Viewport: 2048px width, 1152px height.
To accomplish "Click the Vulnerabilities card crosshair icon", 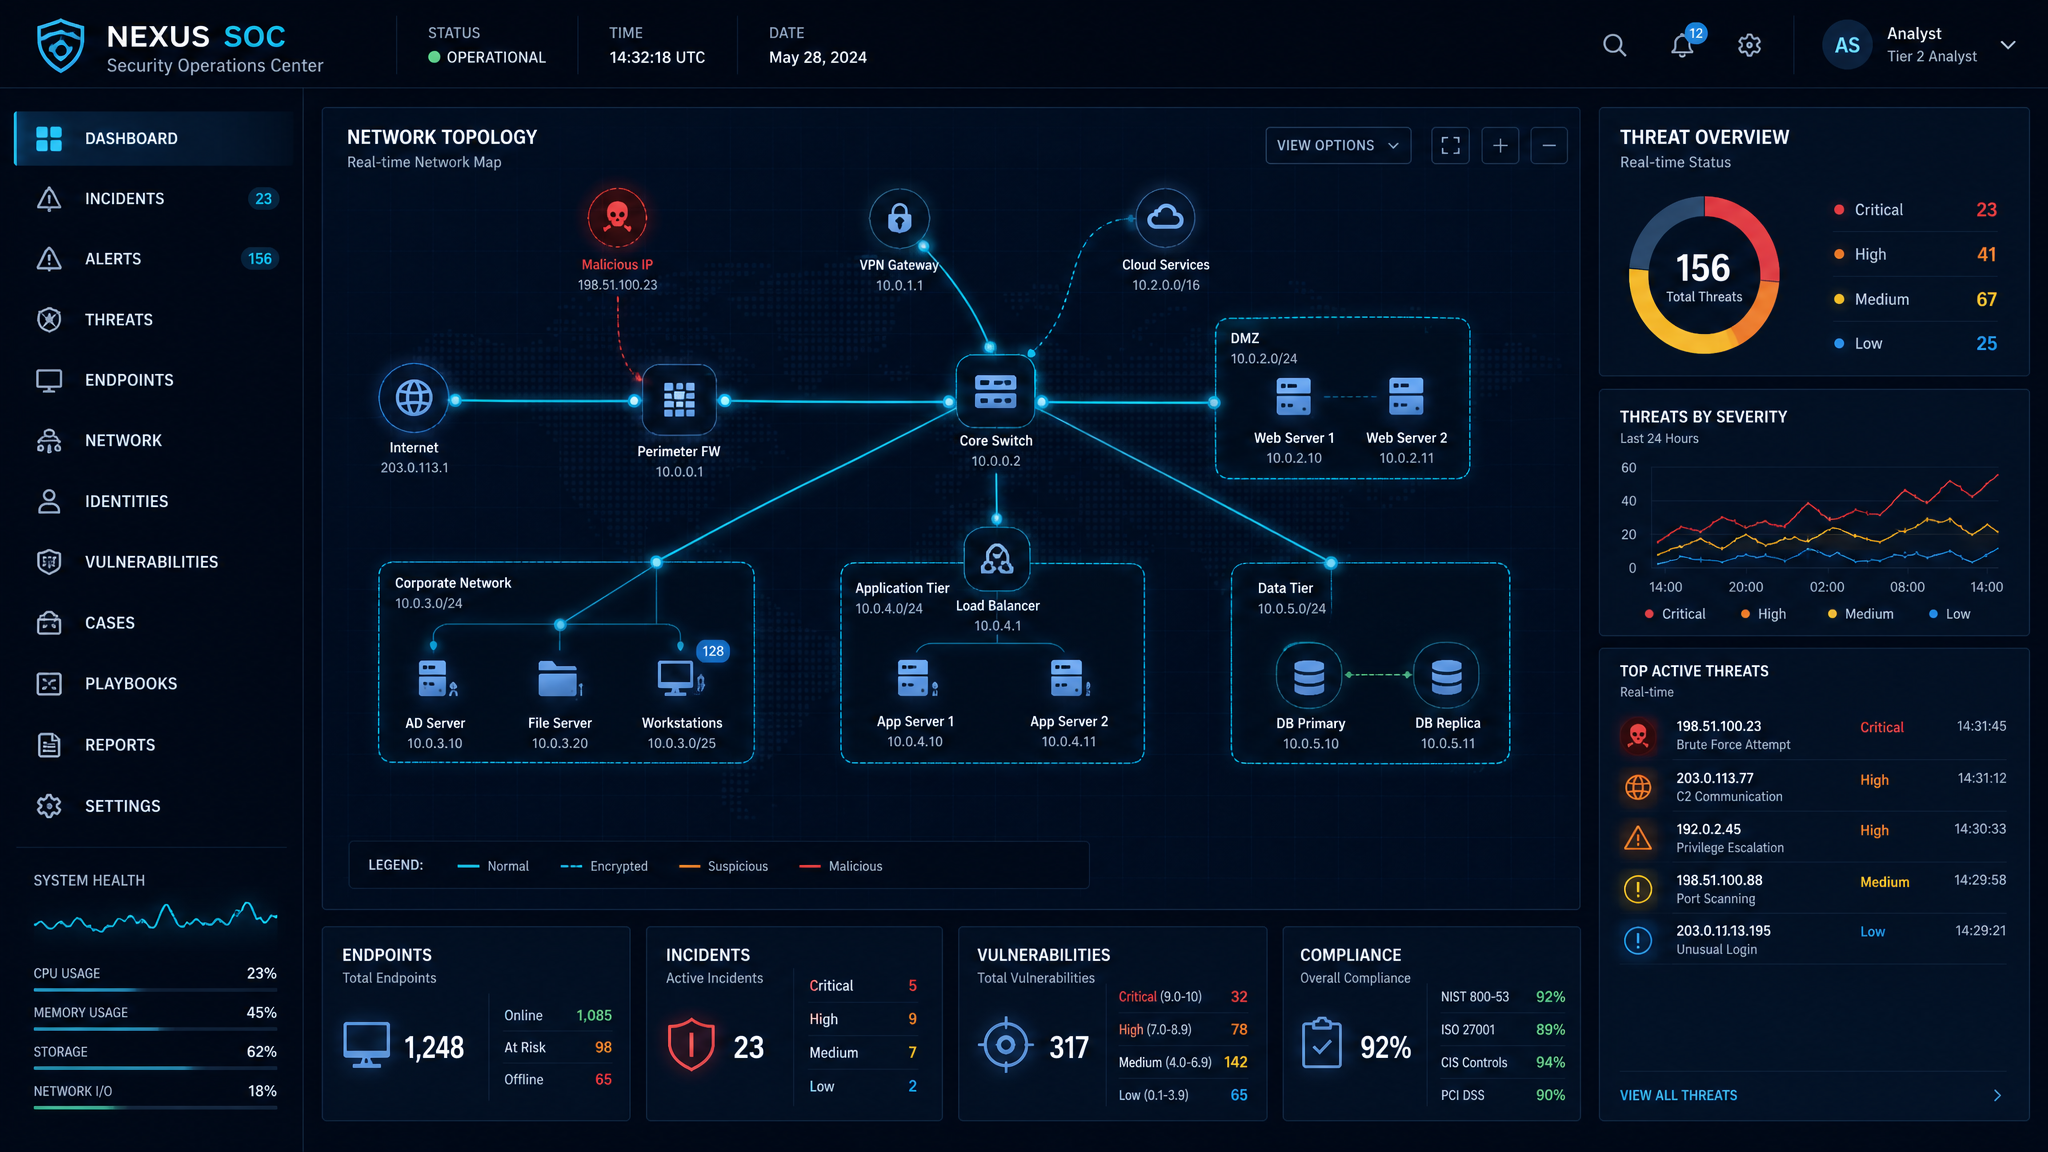I will click(1005, 1045).
